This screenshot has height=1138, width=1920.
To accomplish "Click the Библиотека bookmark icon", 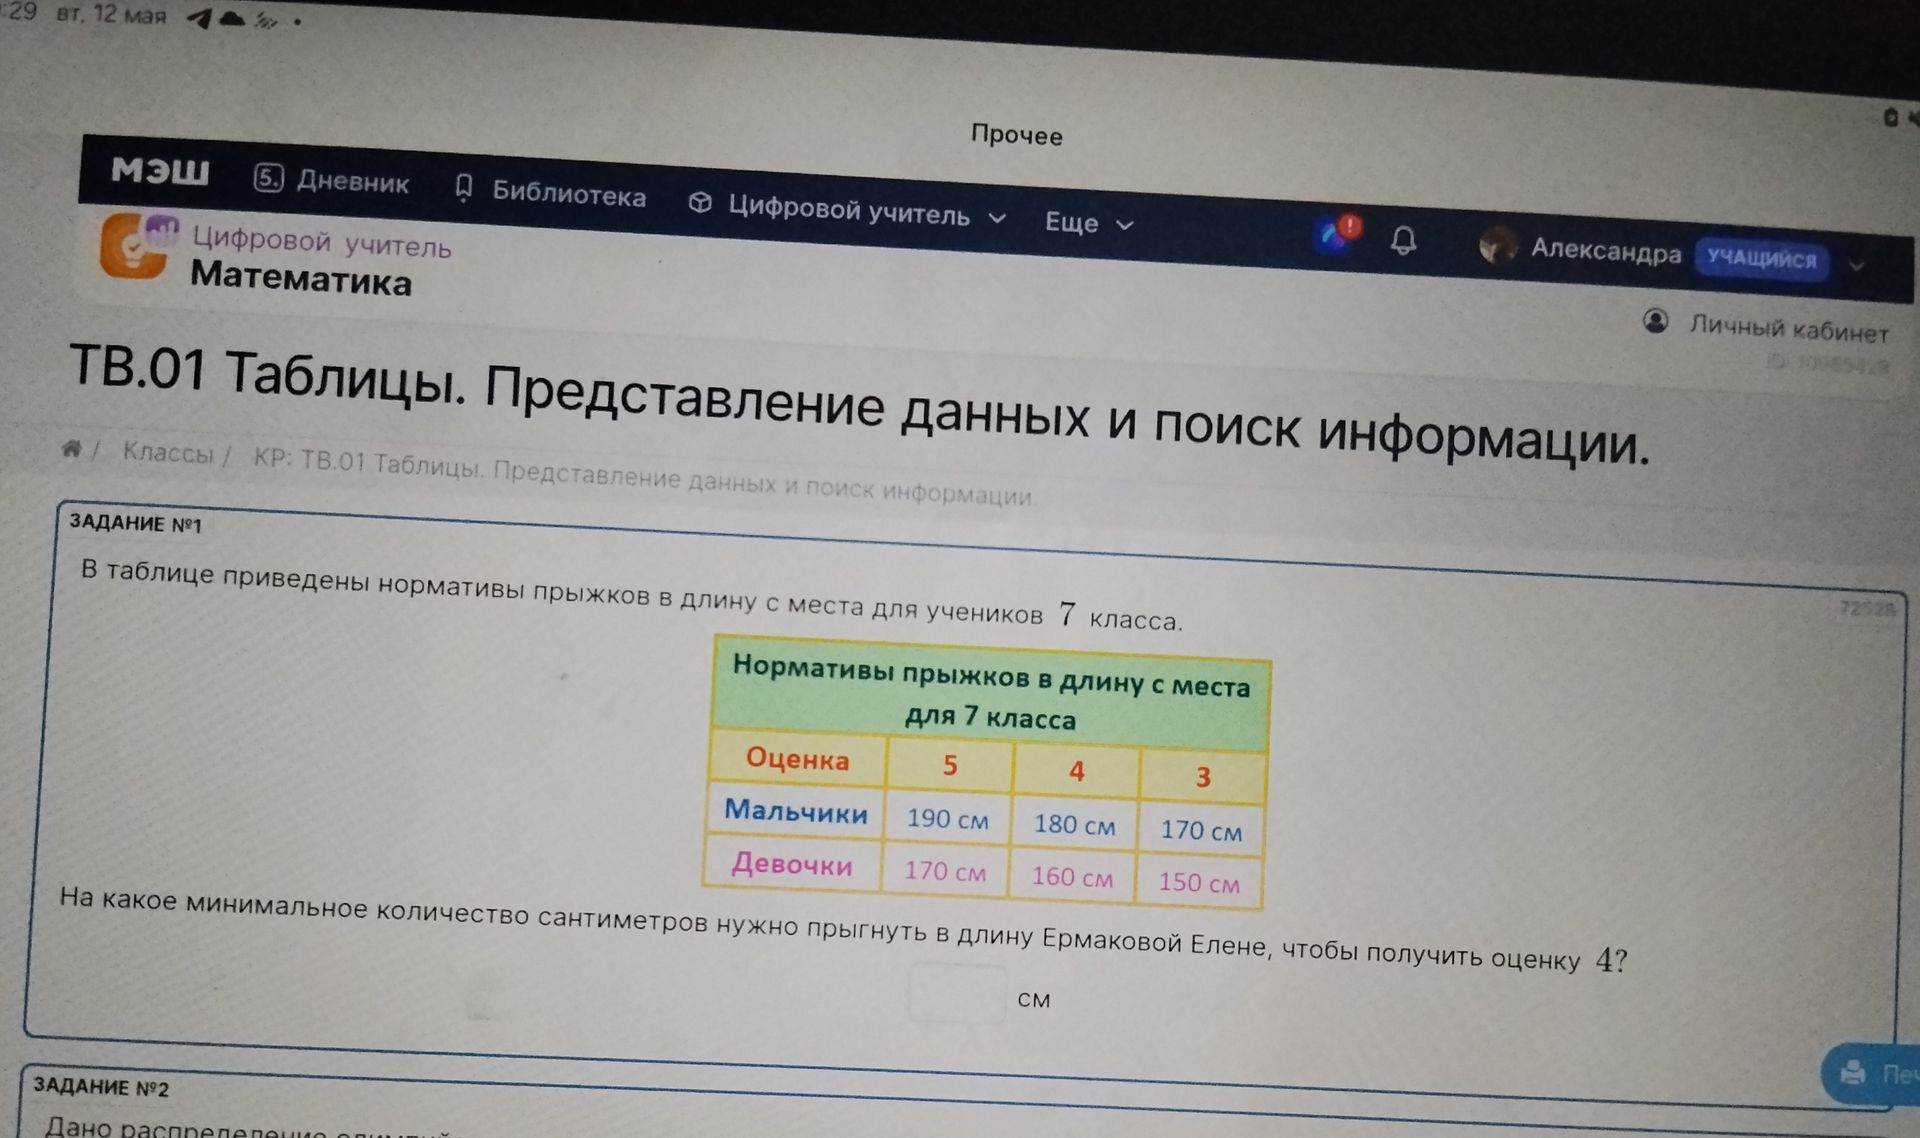I will [x=463, y=188].
